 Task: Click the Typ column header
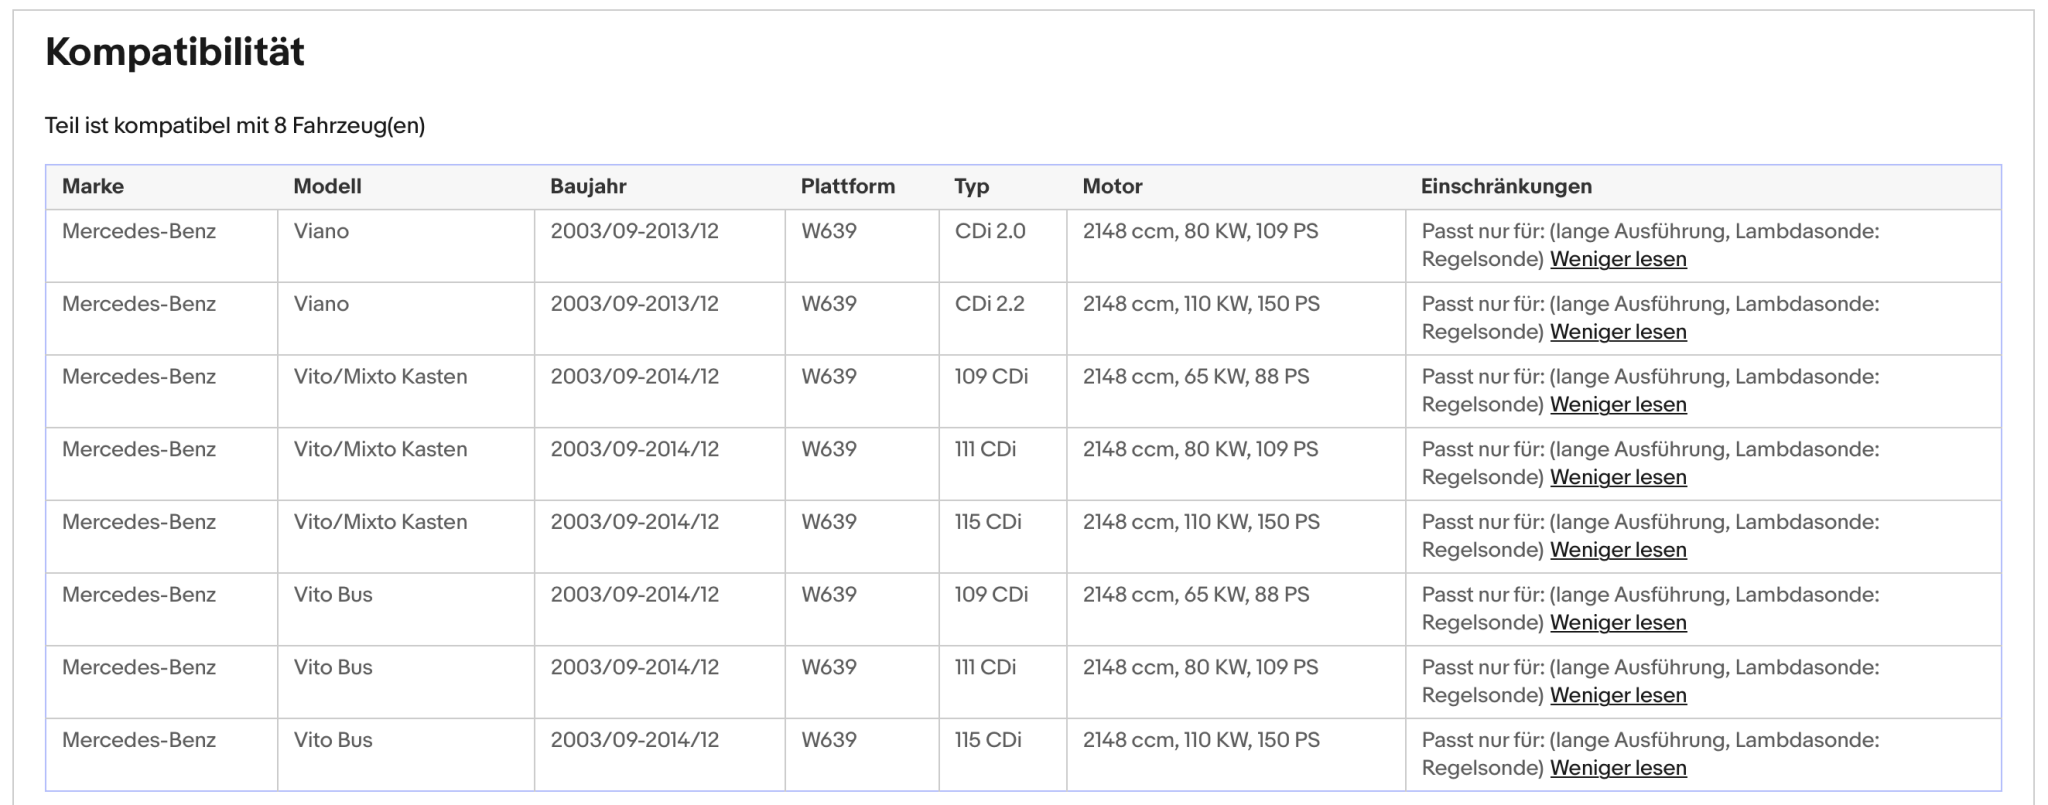[972, 186]
